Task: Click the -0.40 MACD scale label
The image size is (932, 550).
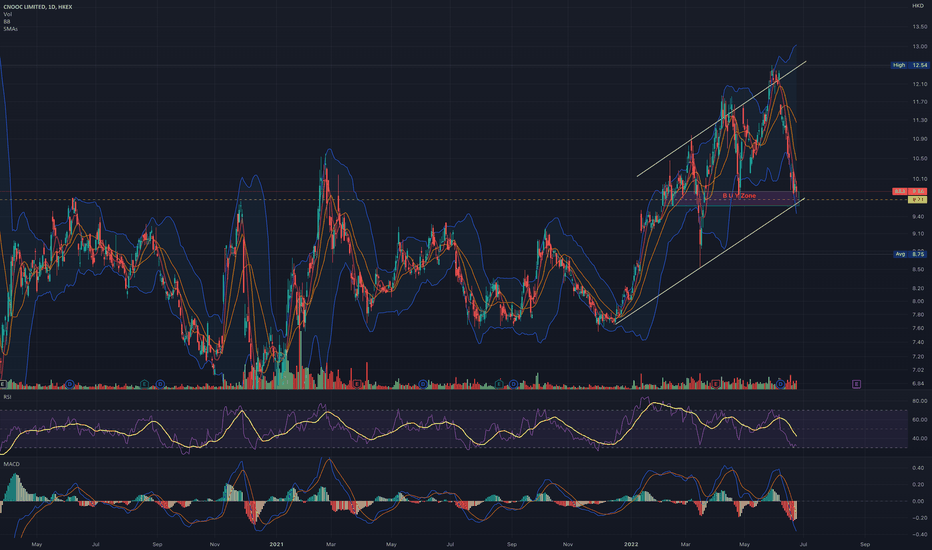Action: point(919,534)
